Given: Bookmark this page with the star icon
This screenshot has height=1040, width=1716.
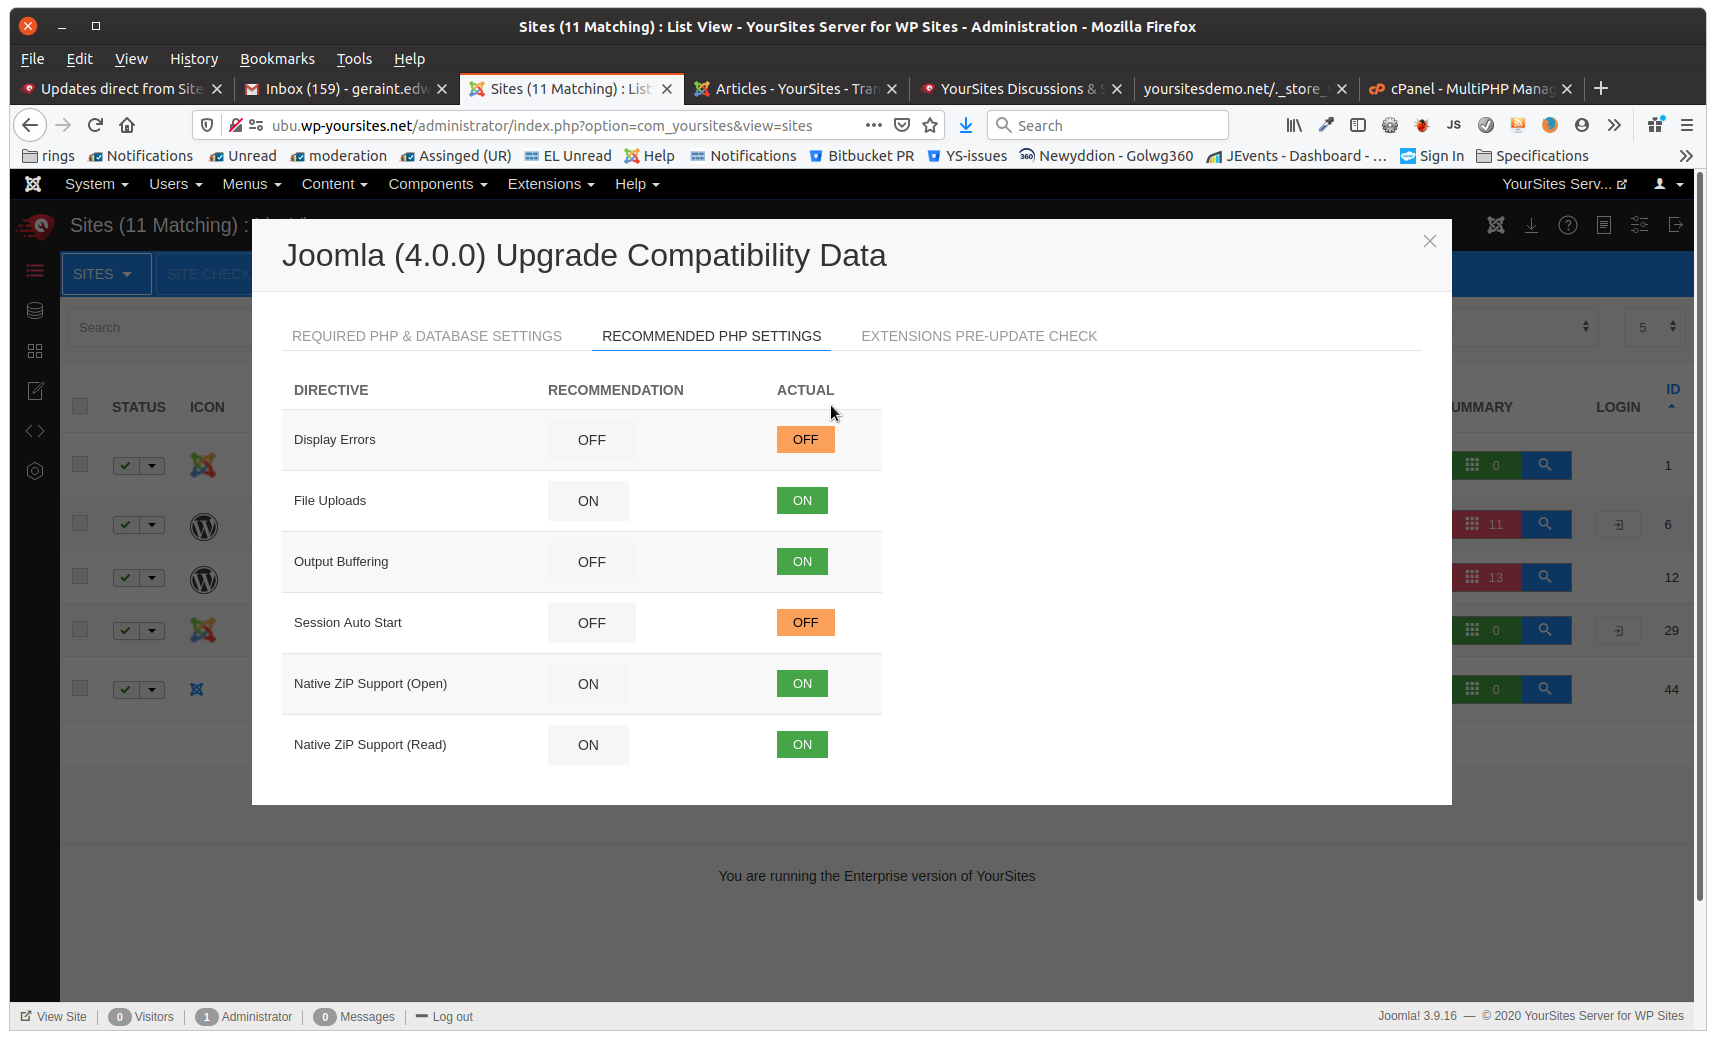Looking at the screenshot, I should (x=930, y=125).
